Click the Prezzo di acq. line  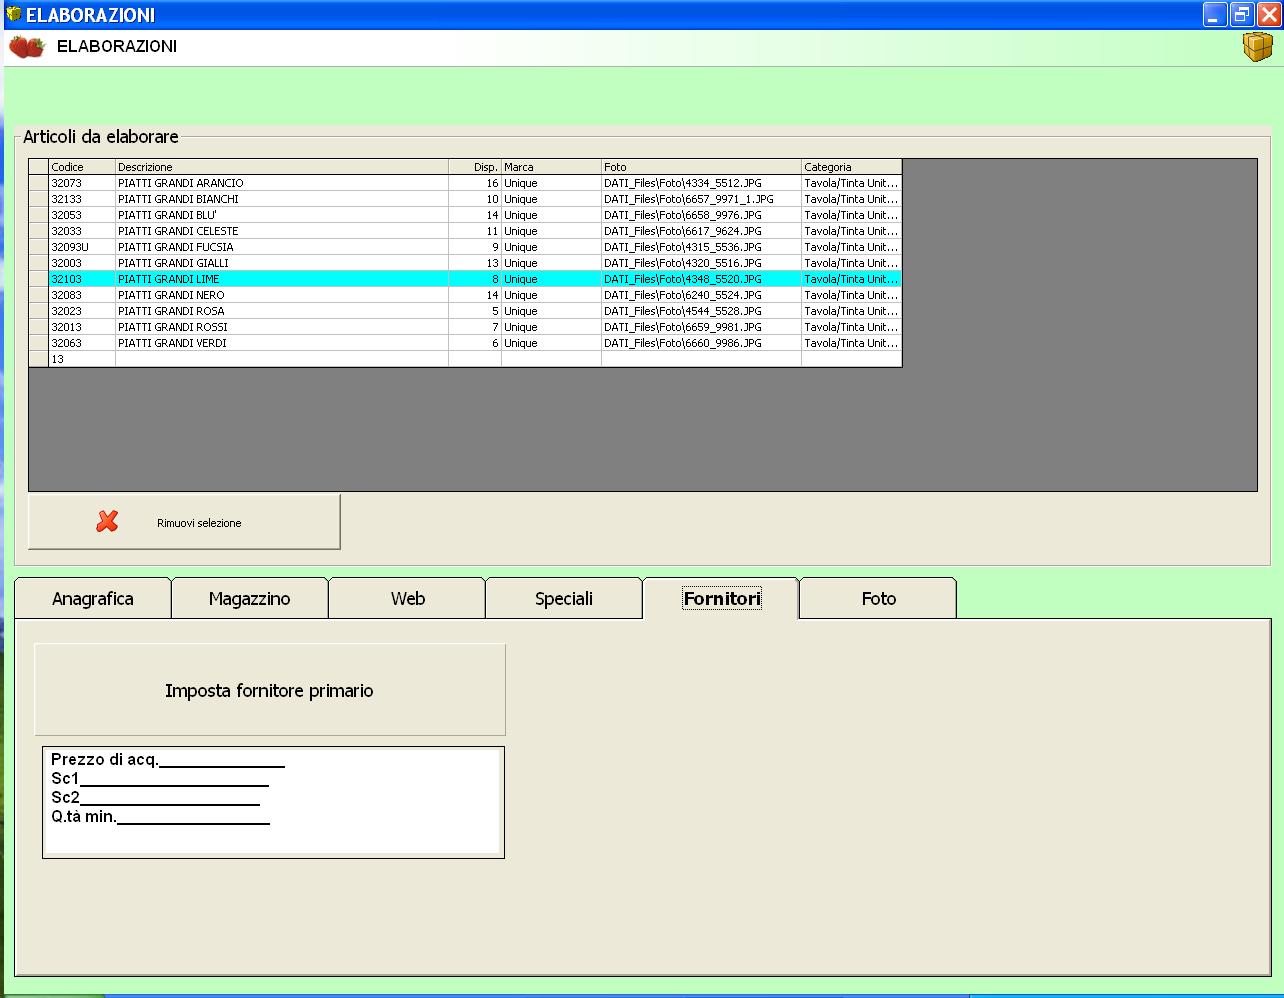pos(168,760)
